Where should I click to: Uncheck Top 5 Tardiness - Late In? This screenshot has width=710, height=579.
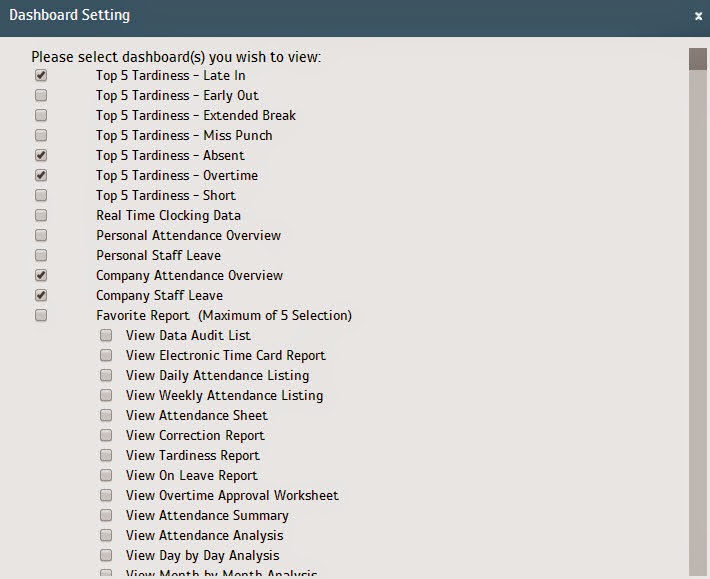(41, 75)
